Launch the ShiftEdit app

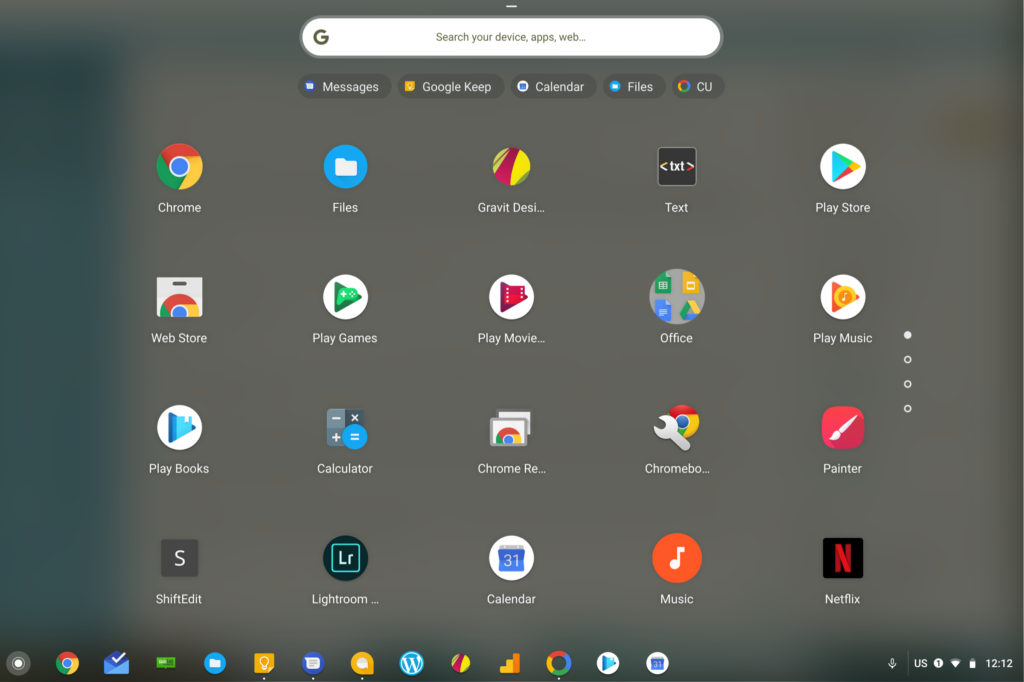click(x=179, y=559)
